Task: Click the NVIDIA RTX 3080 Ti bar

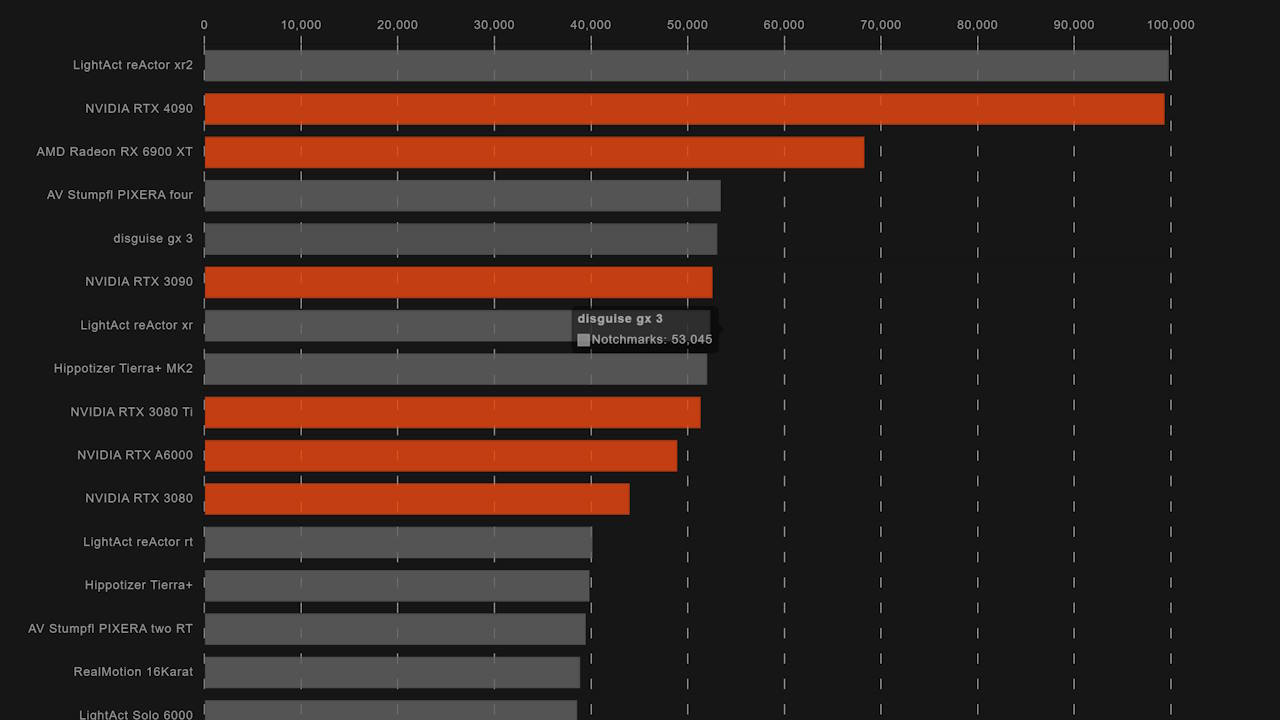Action: 452,412
